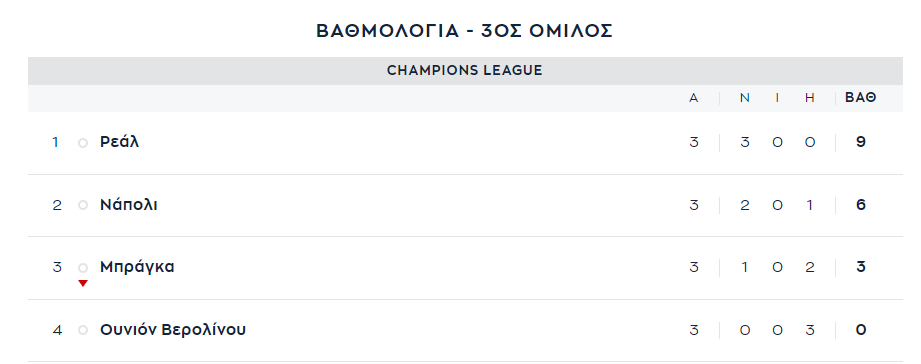The height and width of the screenshot is (364, 921).
Task: Click the ΒΑΘΜΟΛΟΓΙΑ - 3ΟΣ ΟΜΙΛΟΣ title
Action: tap(465, 31)
